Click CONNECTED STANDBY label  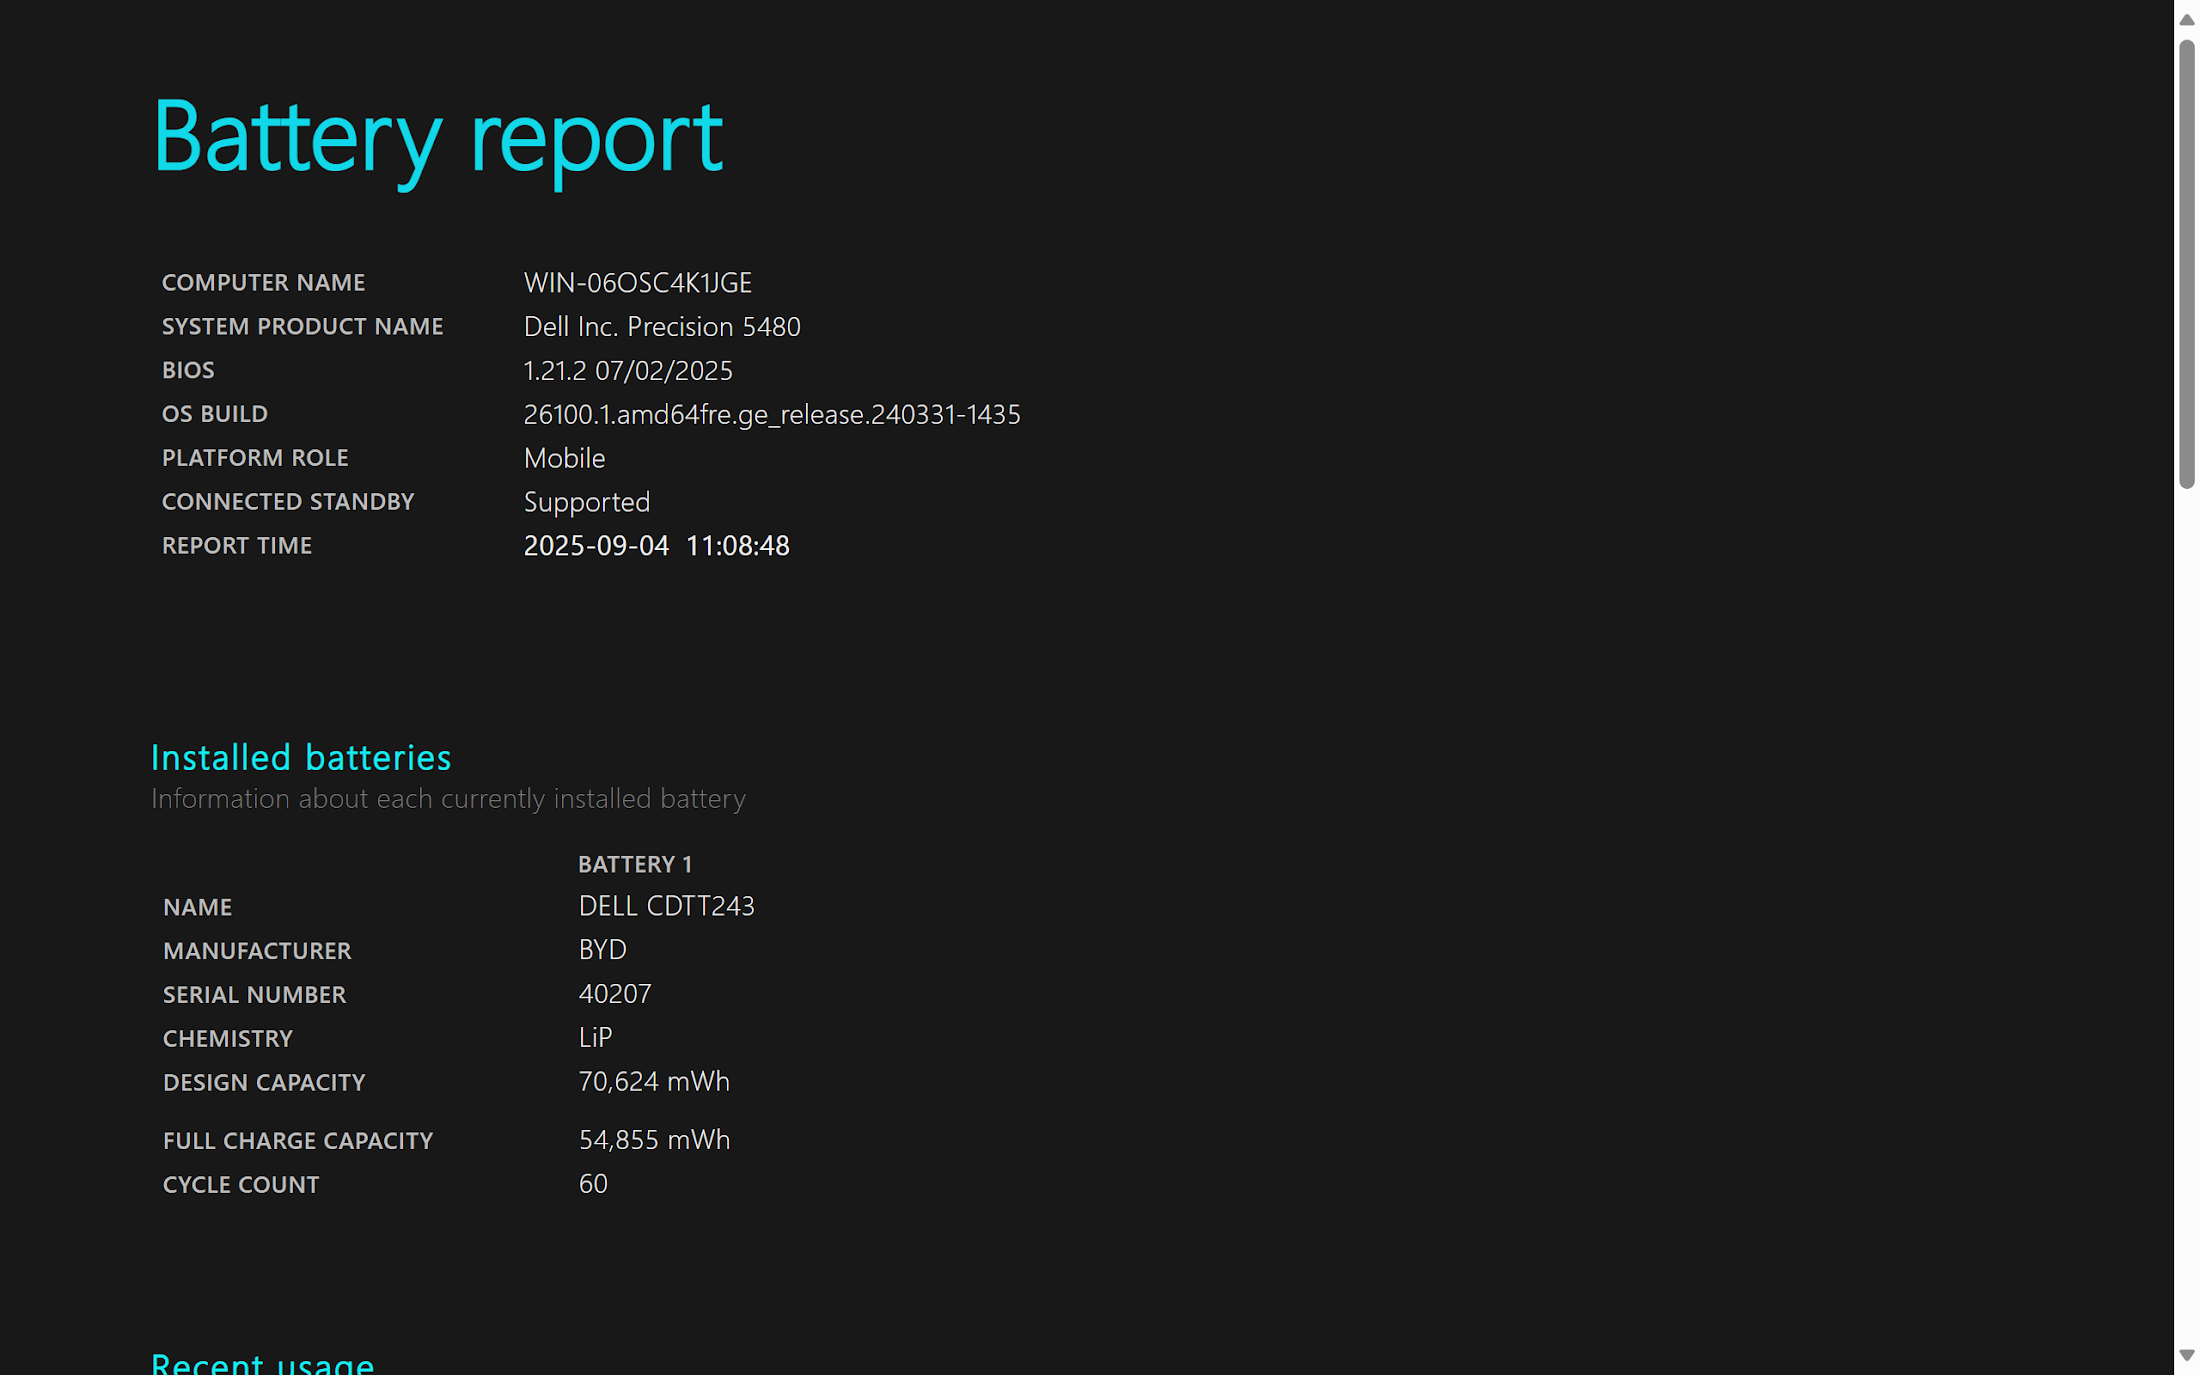coord(288,503)
